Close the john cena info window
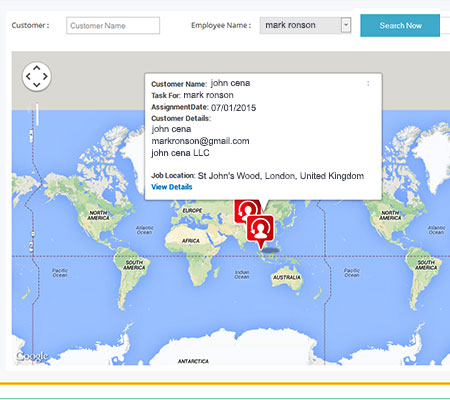 coord(368,84)
